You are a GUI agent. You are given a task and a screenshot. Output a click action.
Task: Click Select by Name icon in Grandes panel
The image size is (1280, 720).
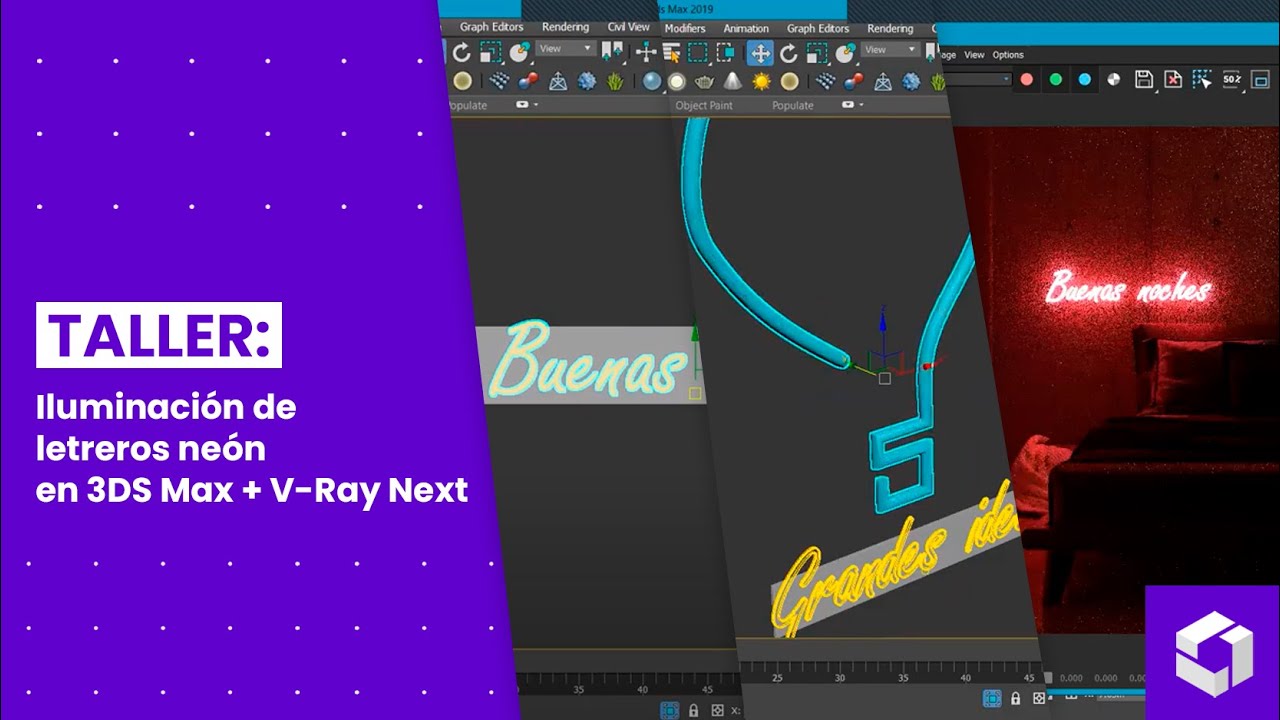tap(671, 53)
